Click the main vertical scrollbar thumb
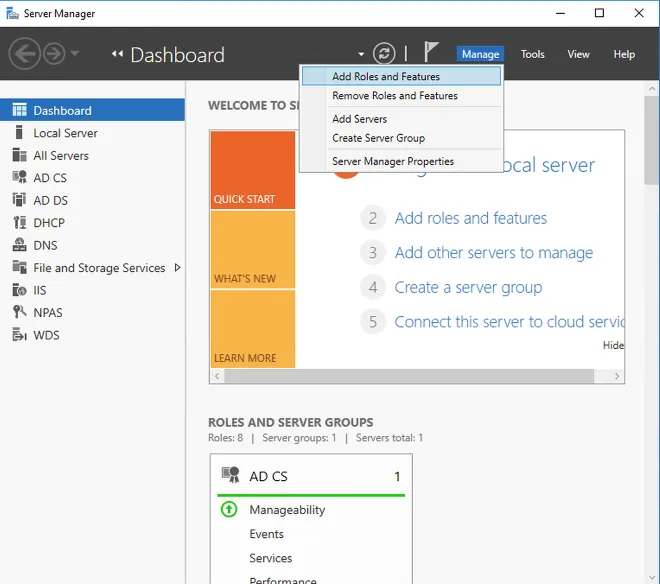The image size is (660, 584). tap(652, 140)
